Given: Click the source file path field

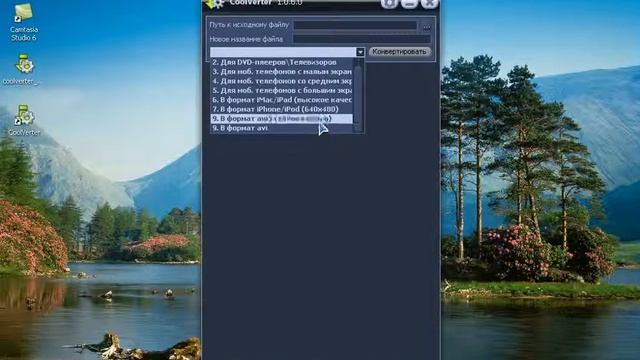Looking at the screenshot, I should click(x=355, y=25).
